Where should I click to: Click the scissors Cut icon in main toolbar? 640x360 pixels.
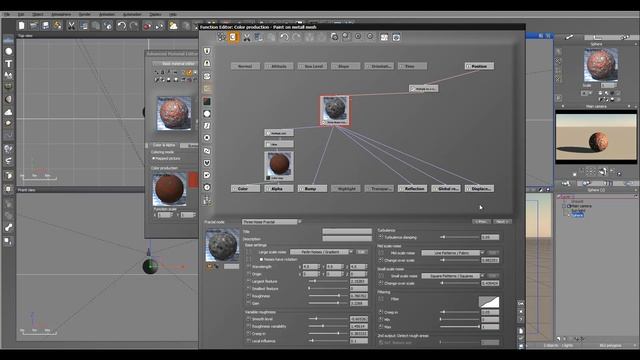[71, 26]
